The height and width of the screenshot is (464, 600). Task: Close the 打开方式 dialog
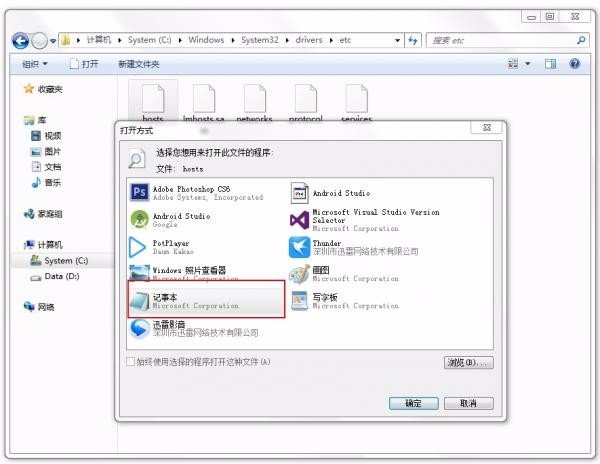pos(487,127)
